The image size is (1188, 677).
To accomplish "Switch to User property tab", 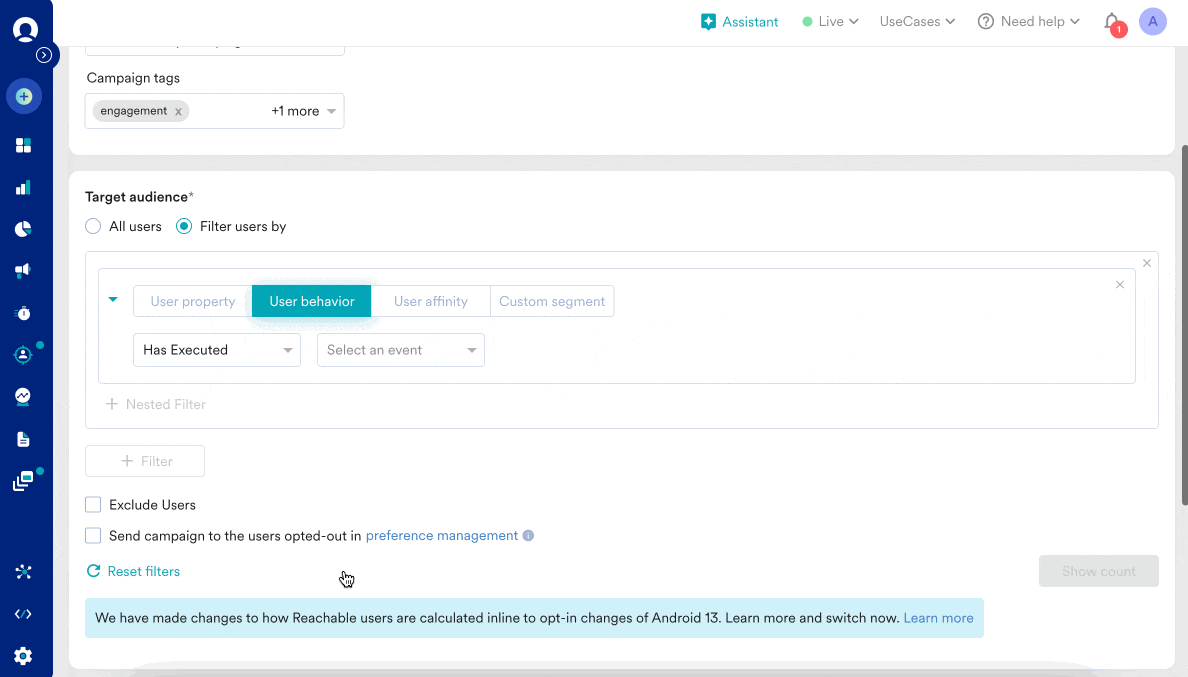I will coord(192,301).
